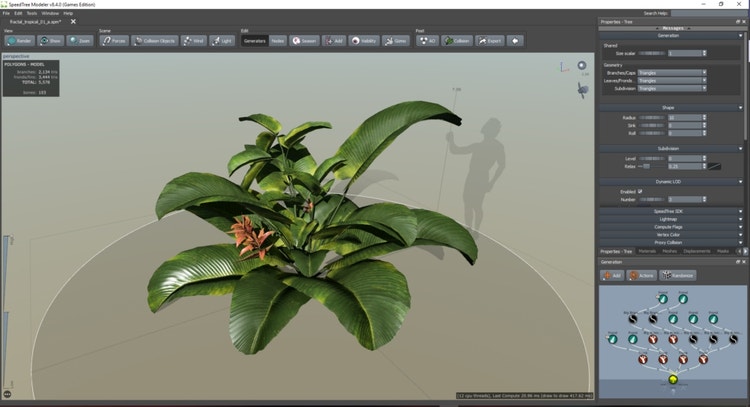Screen dimensions: 750x407
Task: Click the ellipsis icon at viewport bottom-left
Action: point(7,394)
